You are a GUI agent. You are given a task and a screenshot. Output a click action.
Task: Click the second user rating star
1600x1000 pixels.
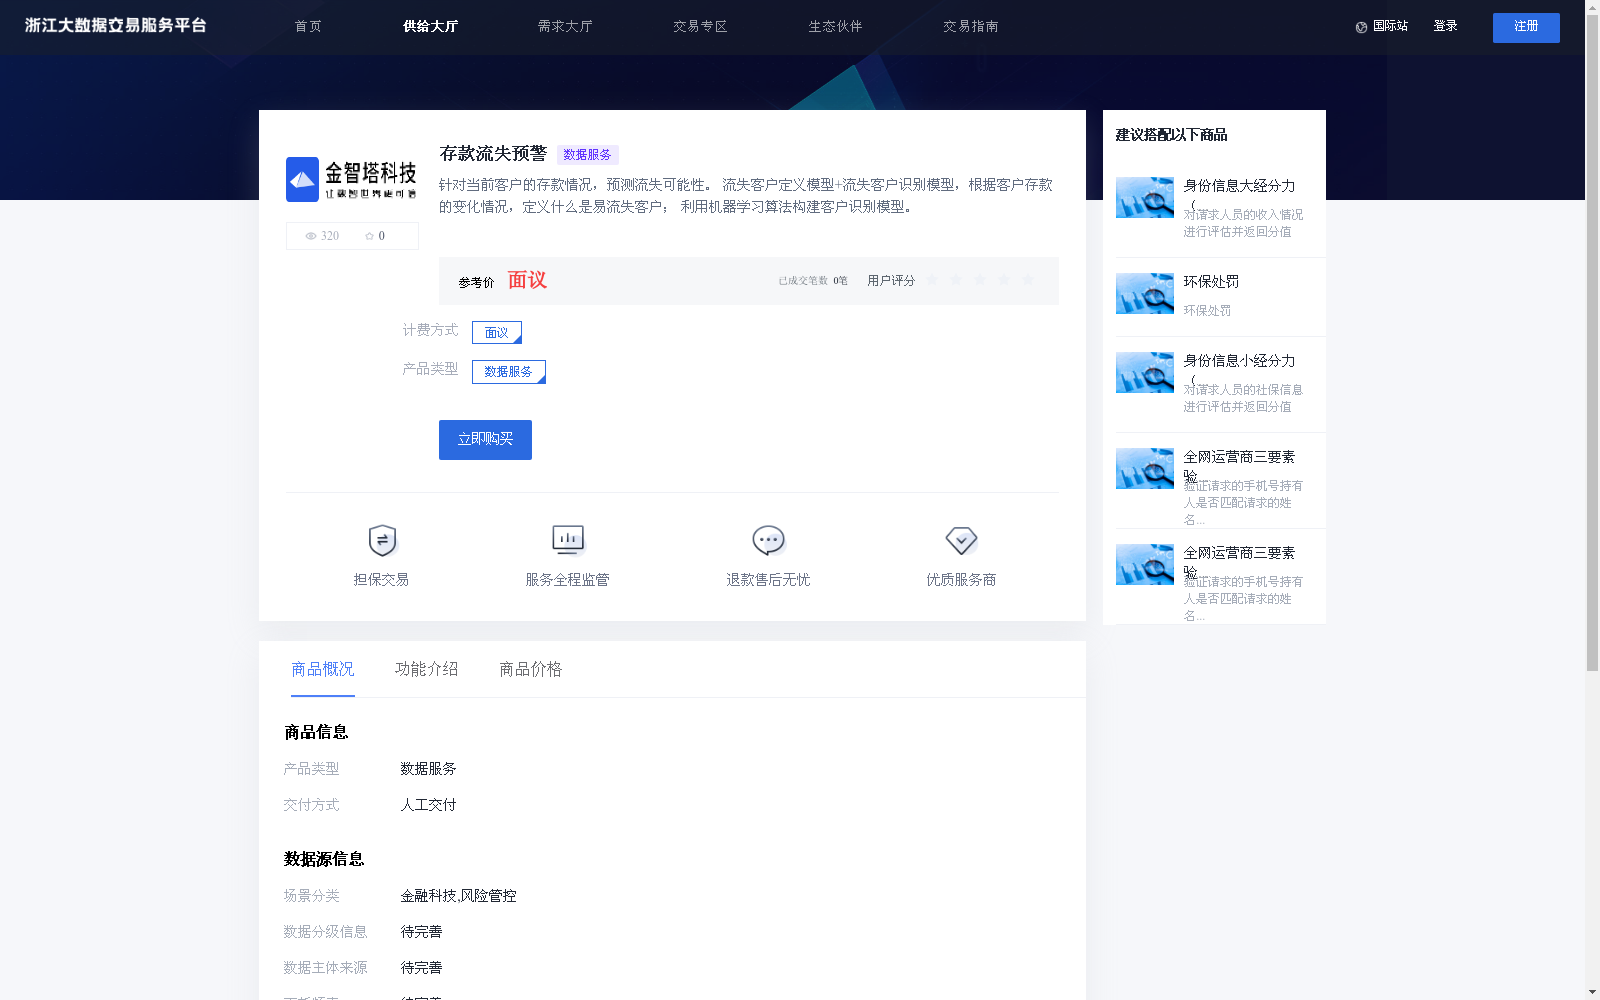956,280
